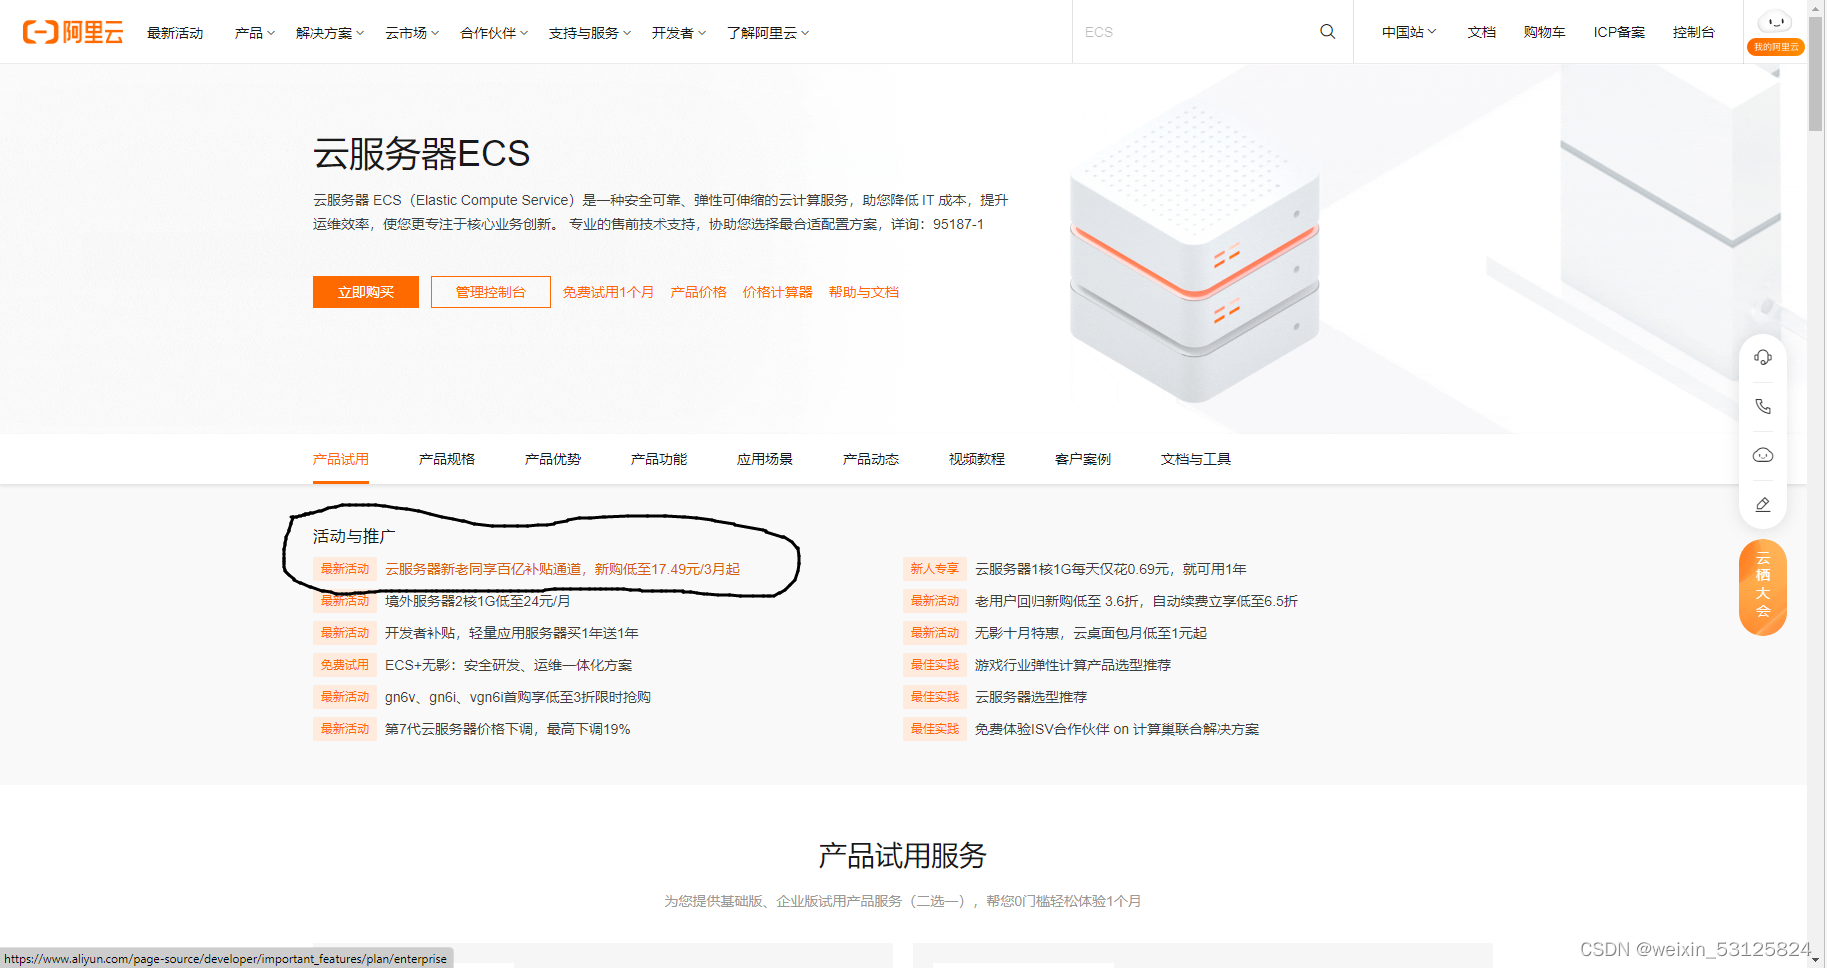Image resolution: width=1827 pixels, height=968 pixels.
Task: Open ICP备案 in the top bar
Action: [1619, 32]
